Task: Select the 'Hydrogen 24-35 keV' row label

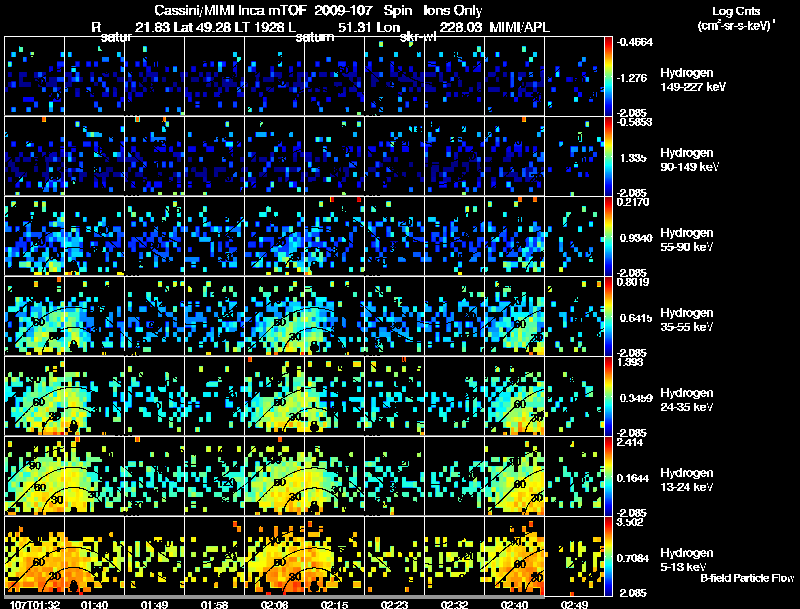Action: [687, 400]
